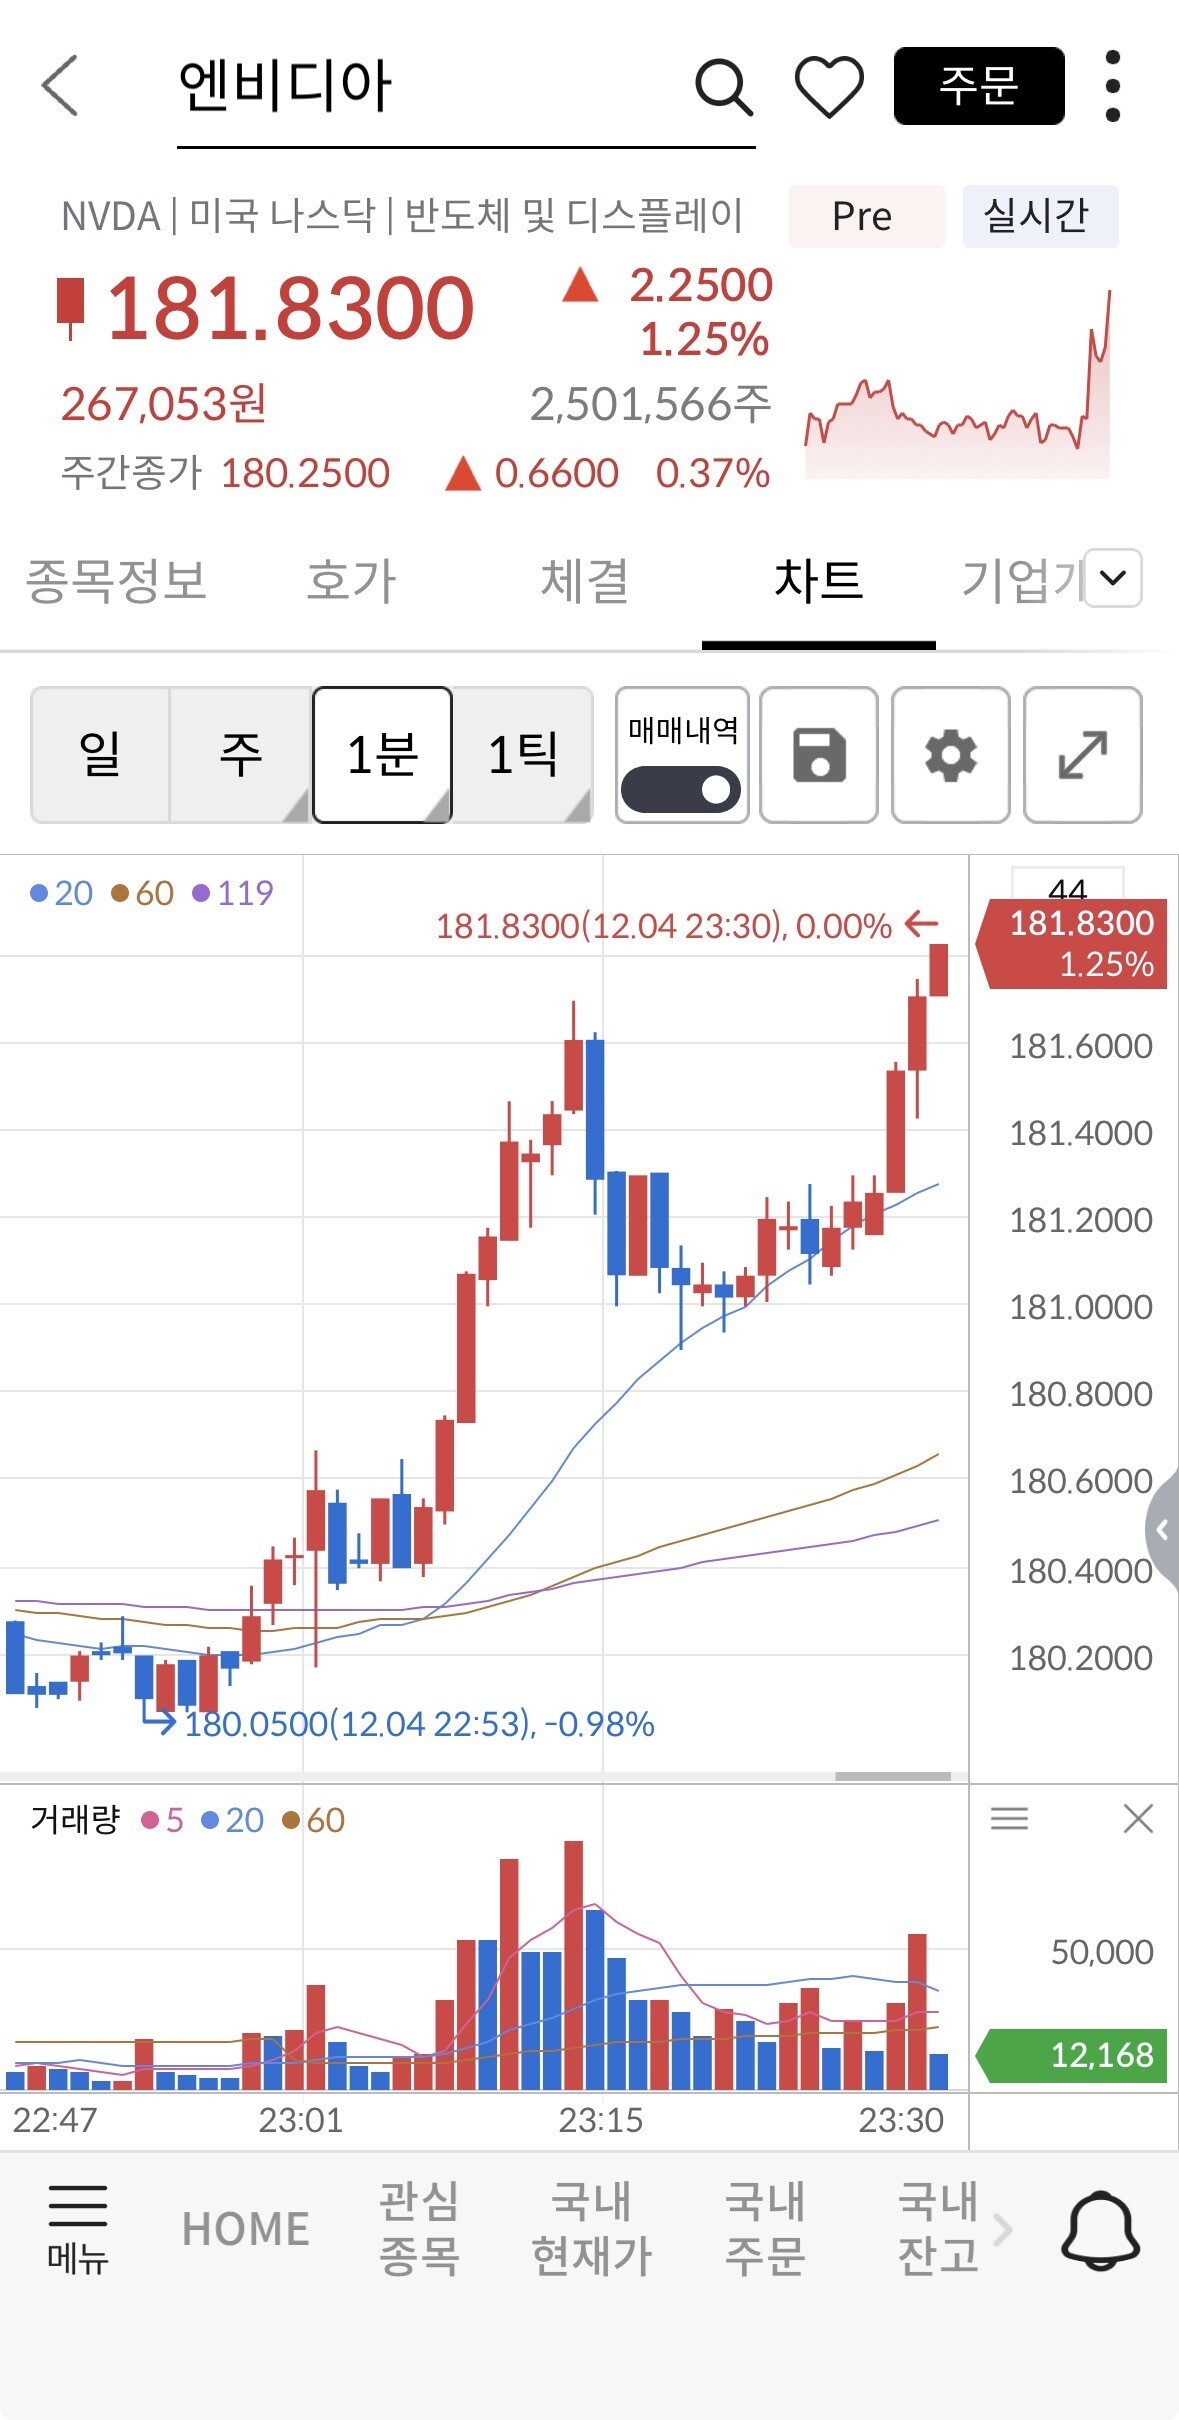Open 국내잔고 in the bottom bar
The height and width of the screenshot is (2420, 1179).
(938, 2229)
